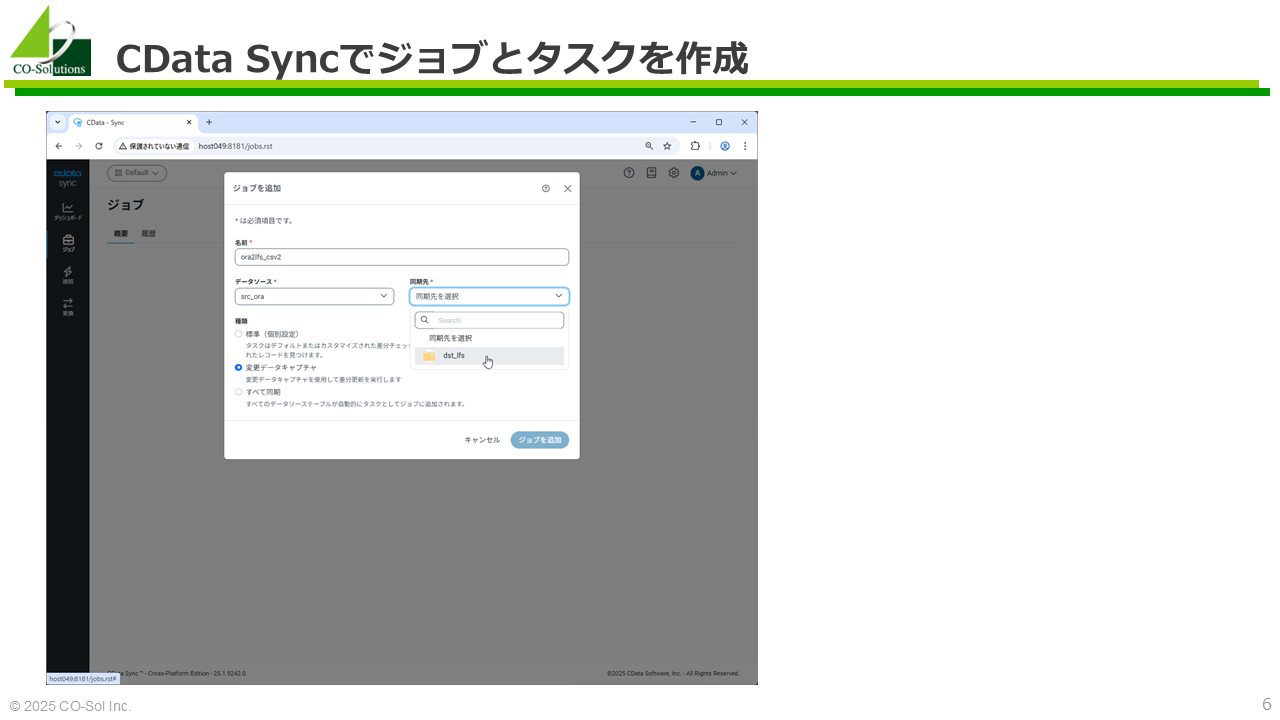Click the キャンセル button
Image resolution: width=1280 pixels, height=720 pixels.
[482, 440]
